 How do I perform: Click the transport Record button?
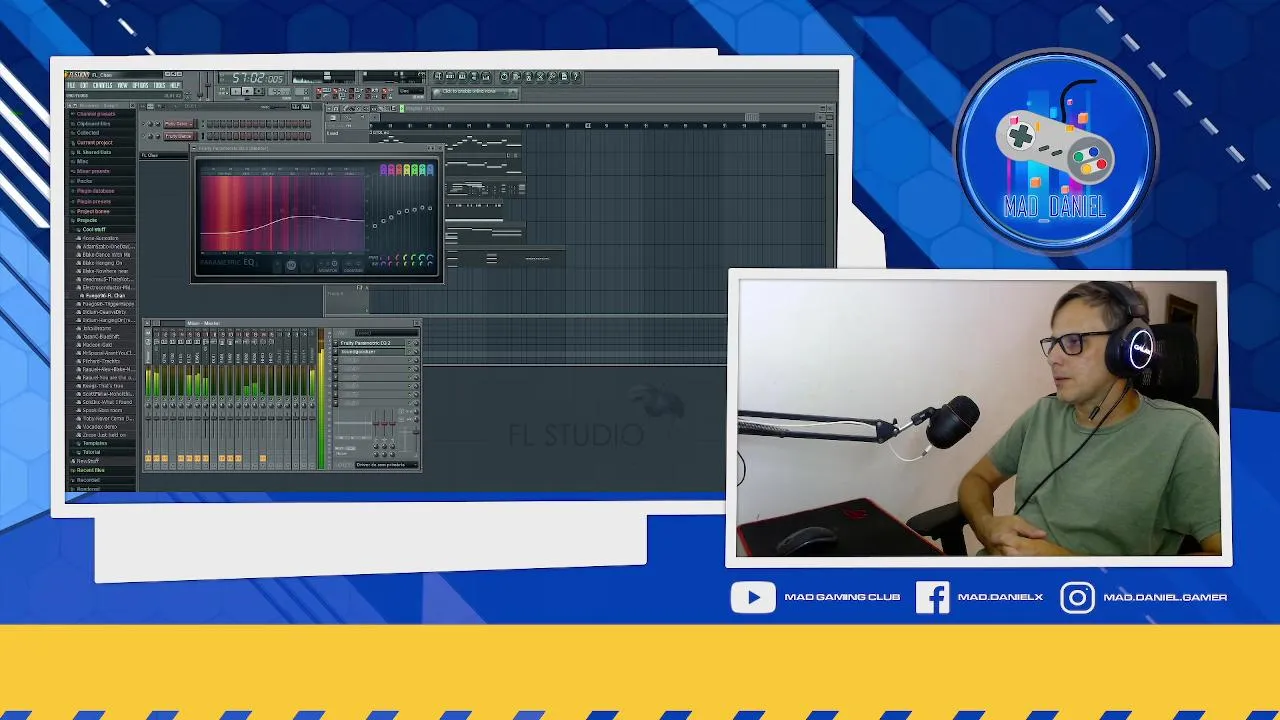click(x=259, y=91)
